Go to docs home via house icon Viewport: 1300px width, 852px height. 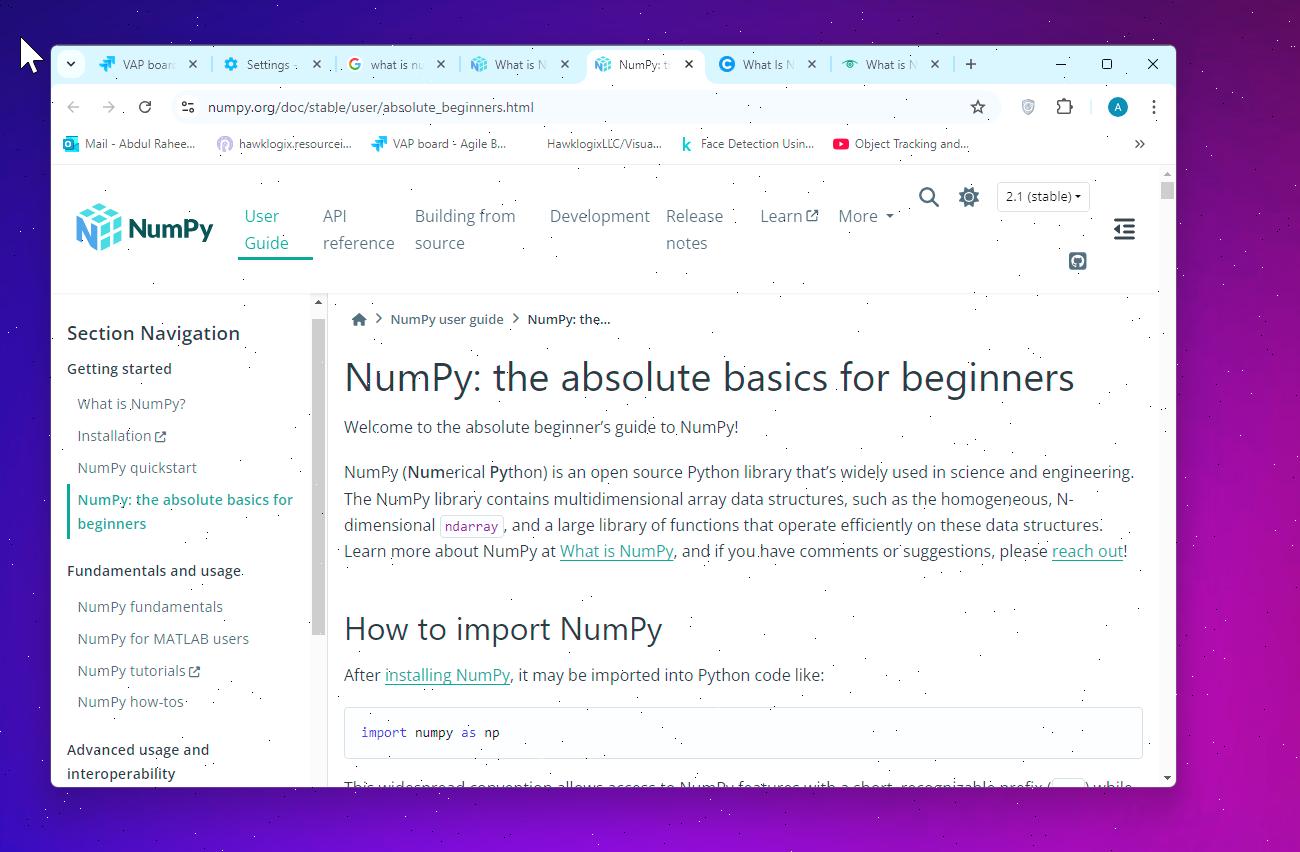[x=359, y=319]
